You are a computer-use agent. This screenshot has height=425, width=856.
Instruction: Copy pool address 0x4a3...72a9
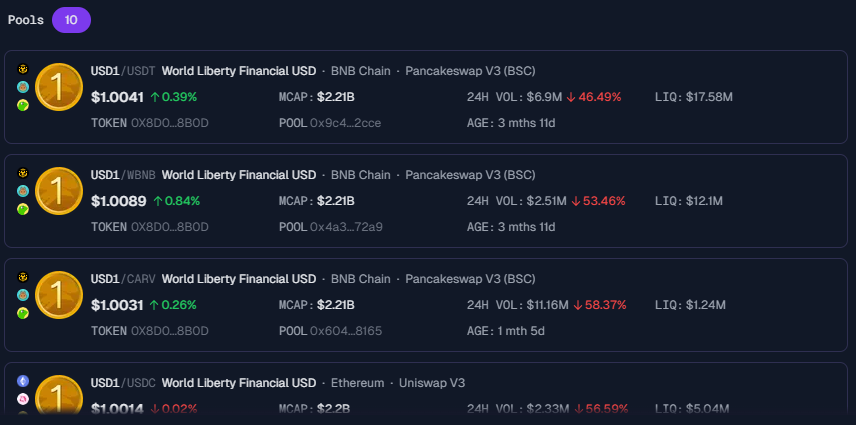346,227
